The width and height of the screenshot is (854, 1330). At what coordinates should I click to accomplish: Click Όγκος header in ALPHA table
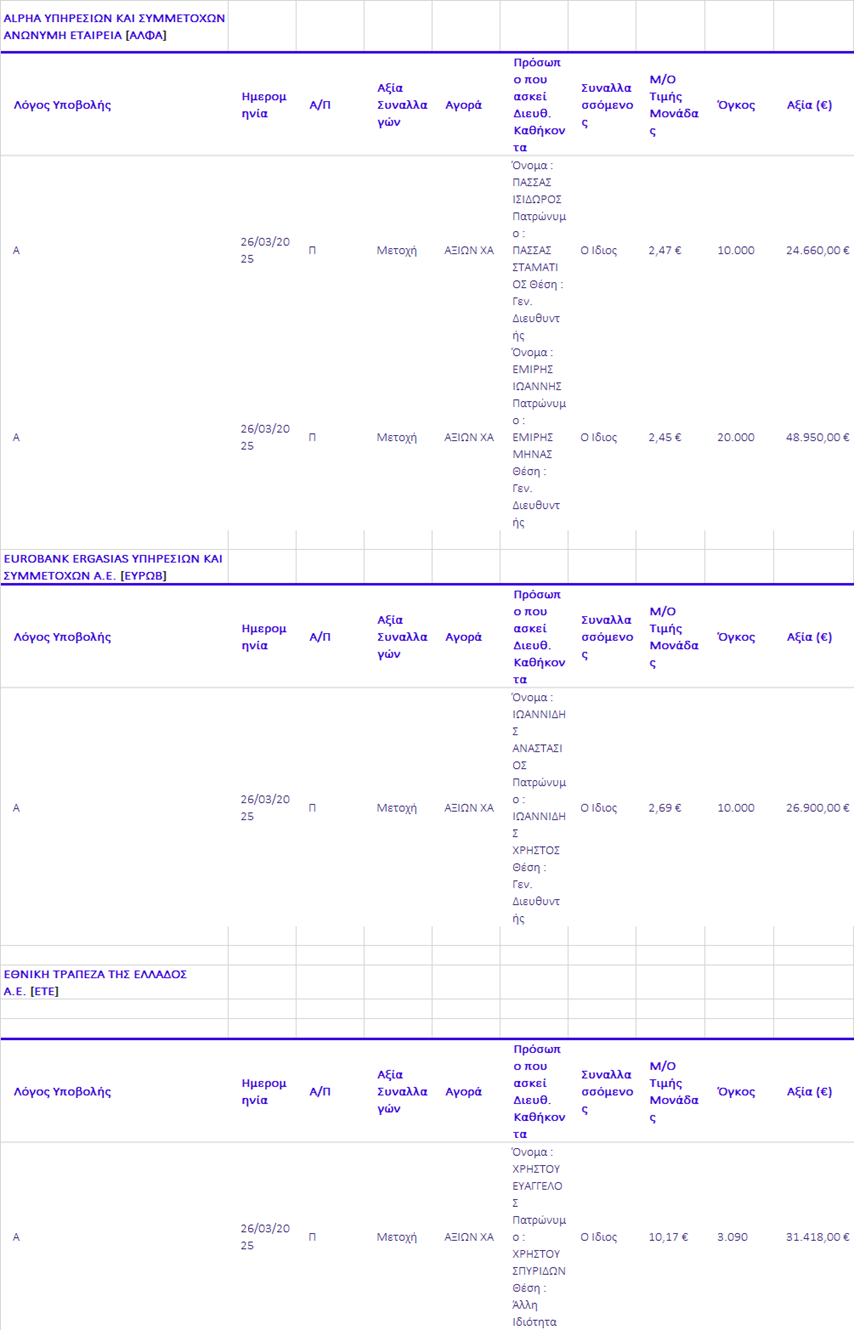point(736,105)
